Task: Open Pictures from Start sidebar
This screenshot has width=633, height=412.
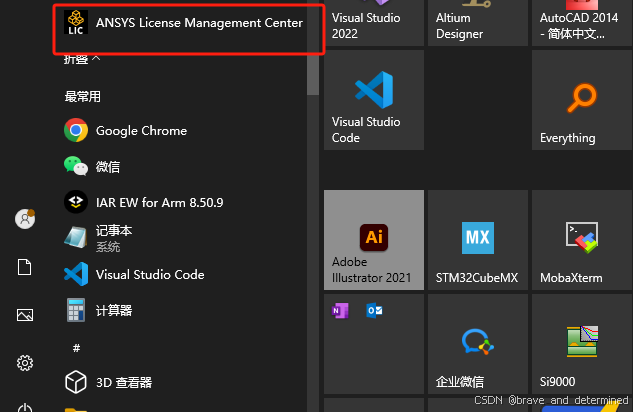Action: (25, 315)
